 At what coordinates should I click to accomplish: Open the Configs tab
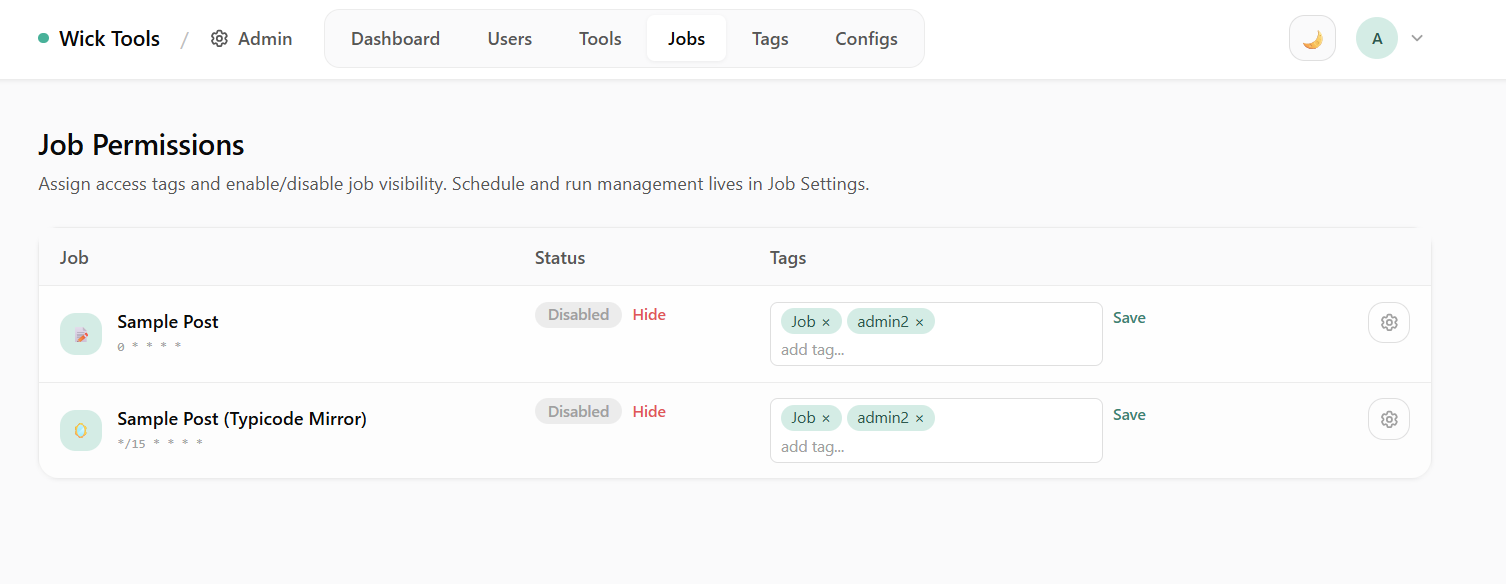click(x=866, y=39)
